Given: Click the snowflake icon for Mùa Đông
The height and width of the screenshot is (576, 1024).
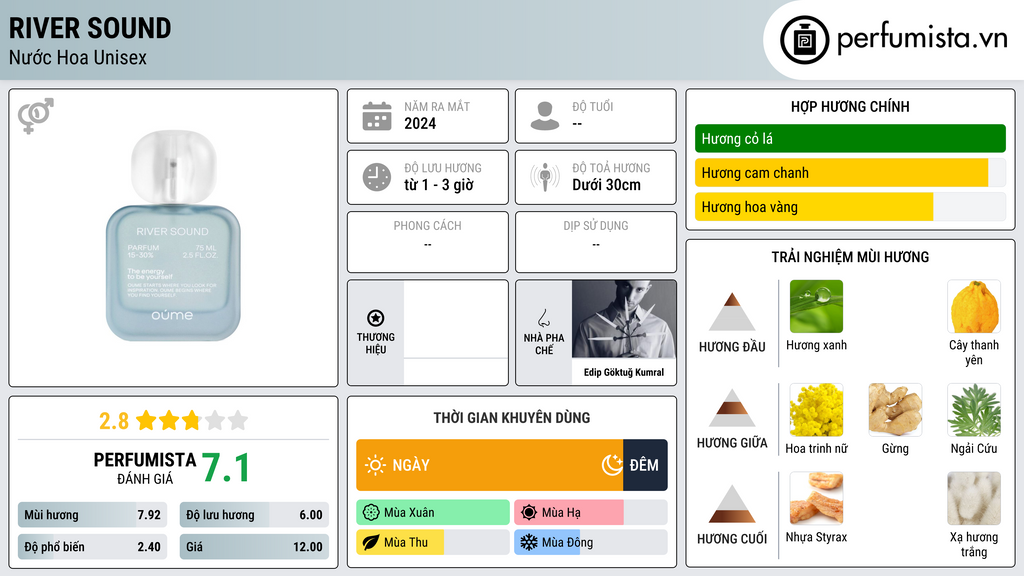Looking at the screenshot, I should coord(528,542).
